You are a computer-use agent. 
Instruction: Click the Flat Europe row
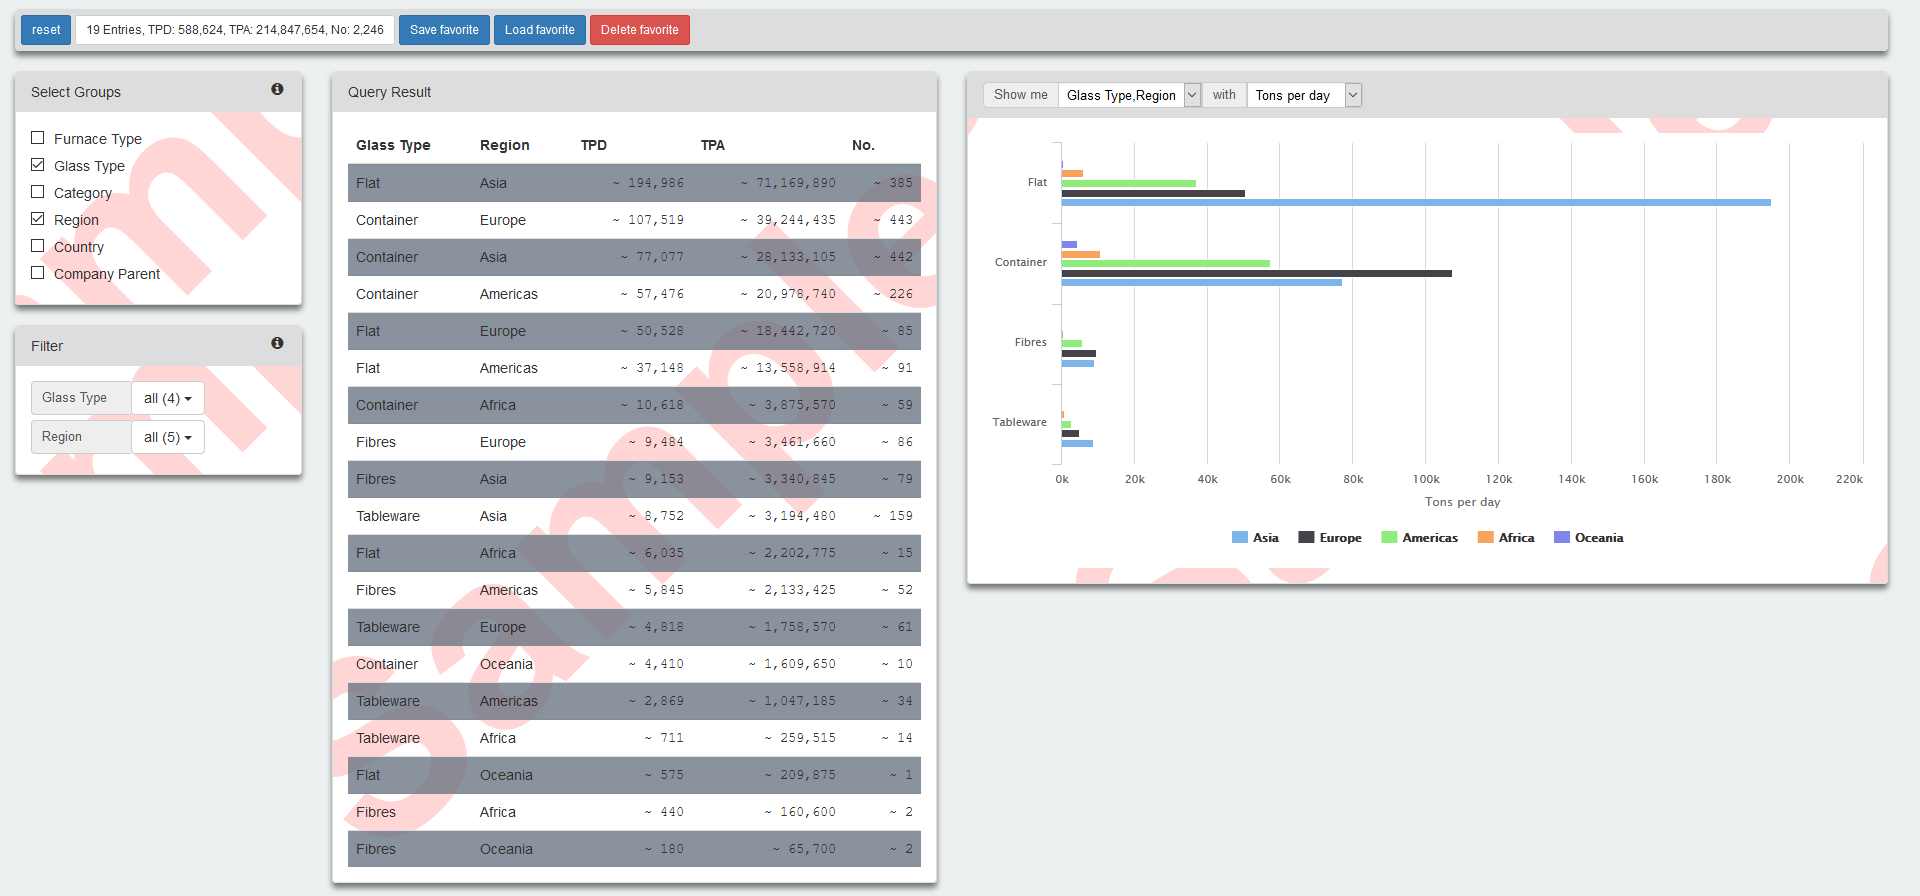pos(634,331)
